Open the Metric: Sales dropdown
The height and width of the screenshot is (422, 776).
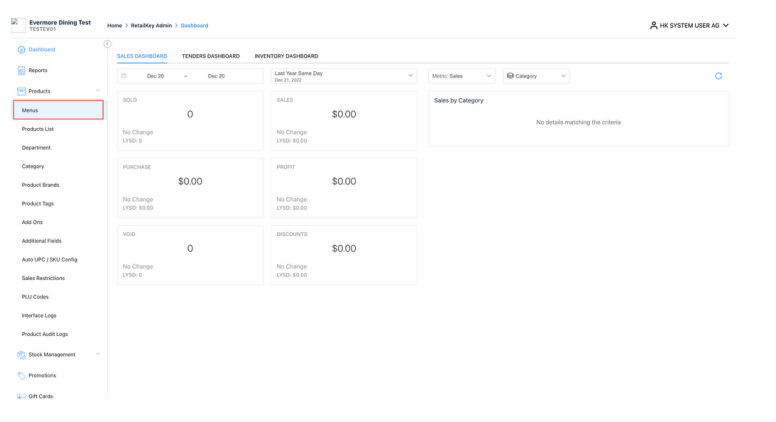[x=461, y=76]
